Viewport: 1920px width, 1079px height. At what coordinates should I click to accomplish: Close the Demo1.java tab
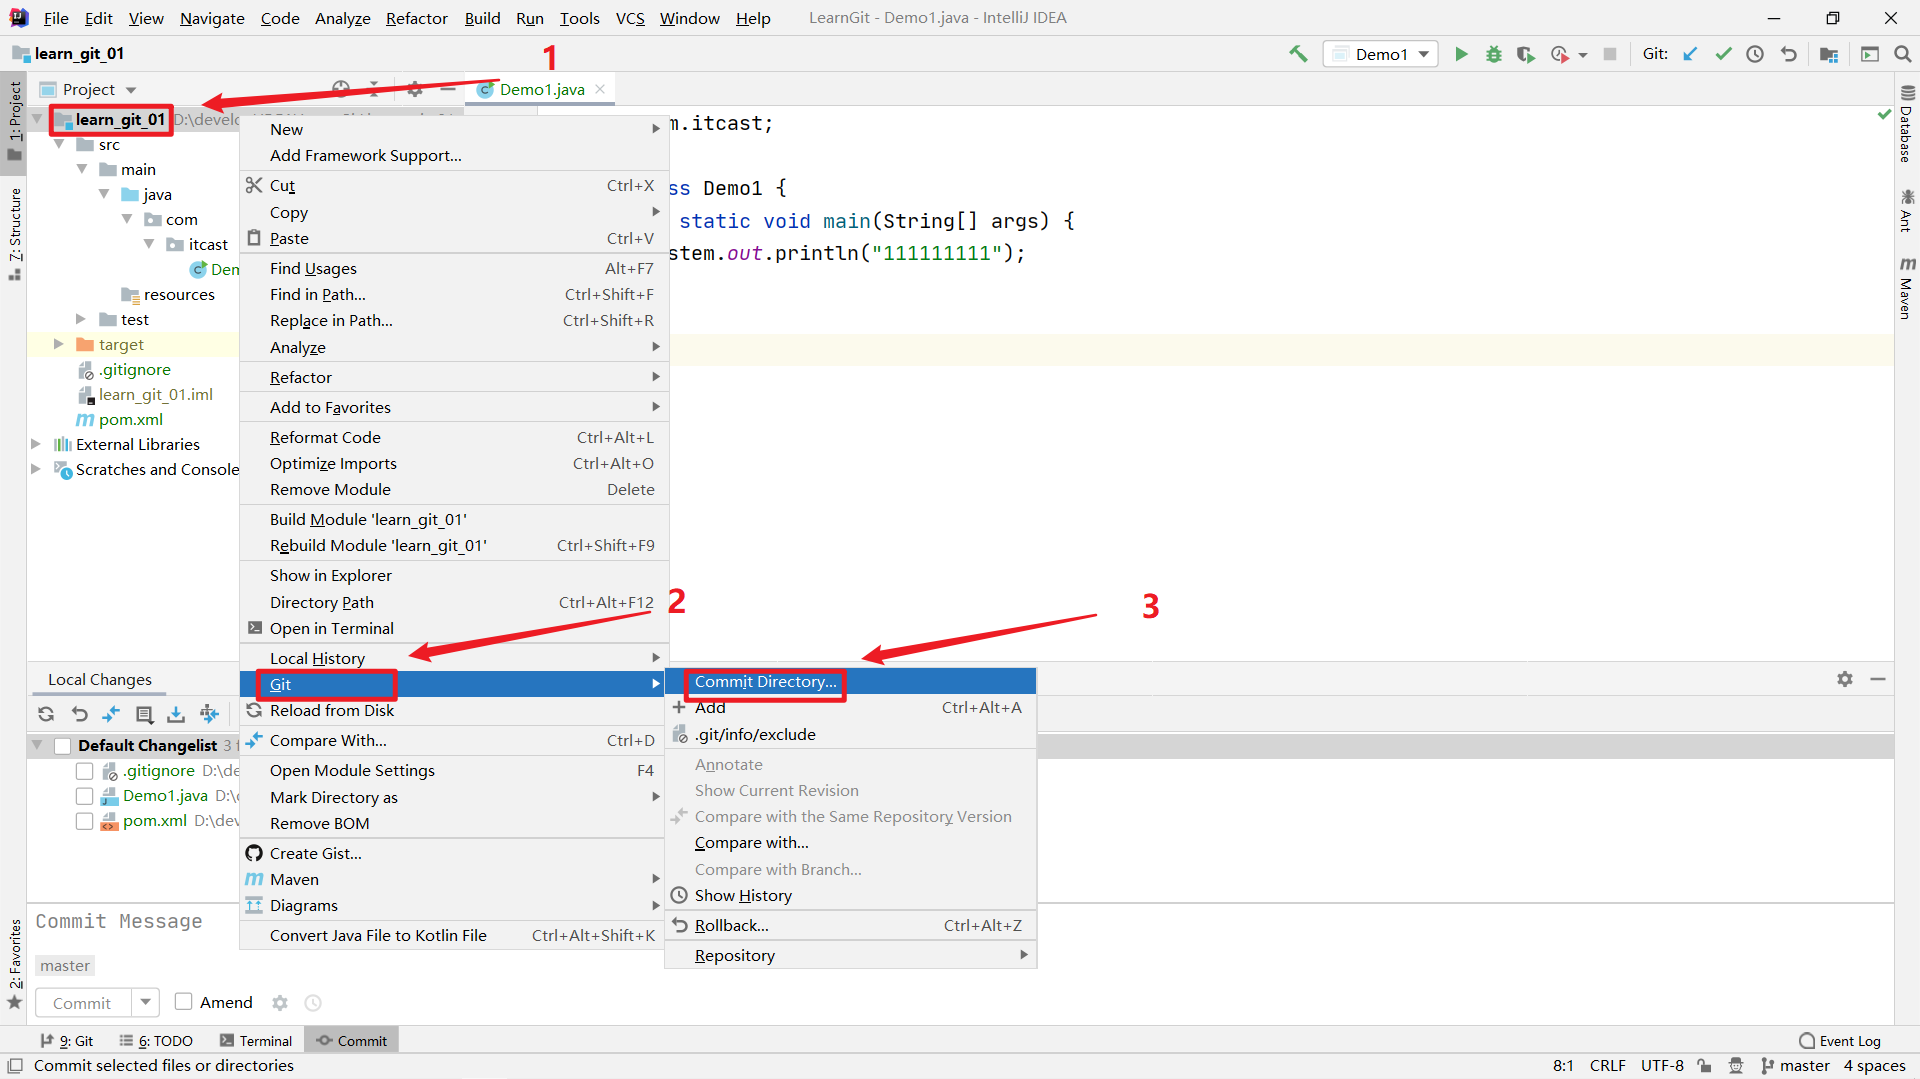click(600, 89)
